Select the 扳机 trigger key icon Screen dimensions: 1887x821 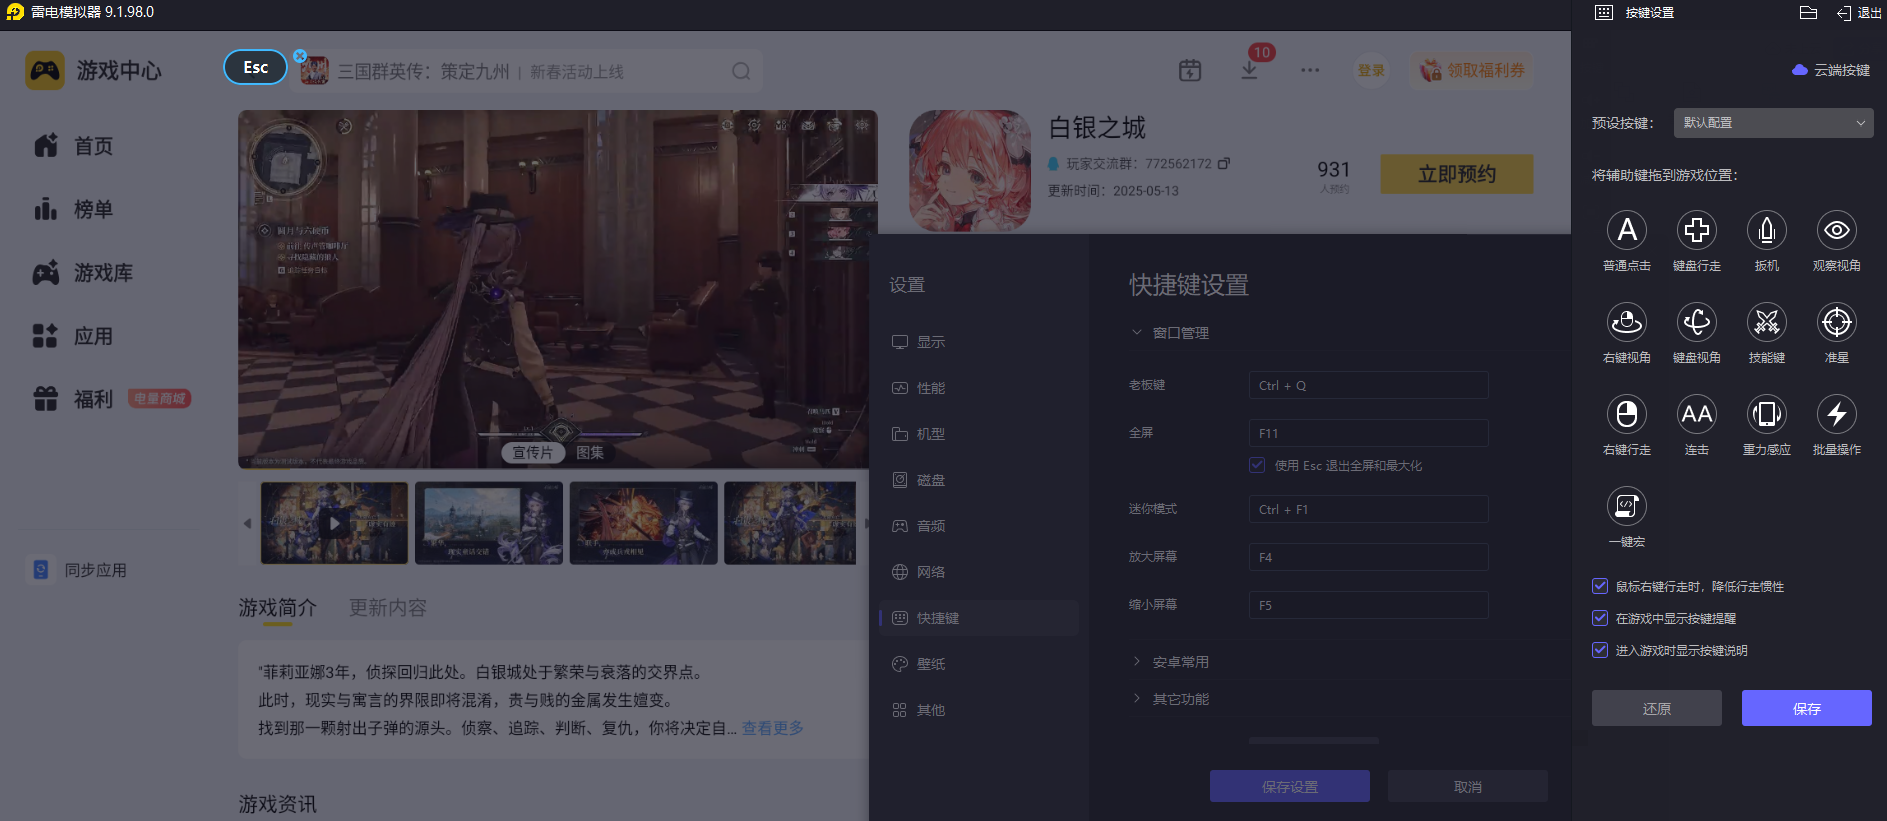click(x=1767, y=230)
